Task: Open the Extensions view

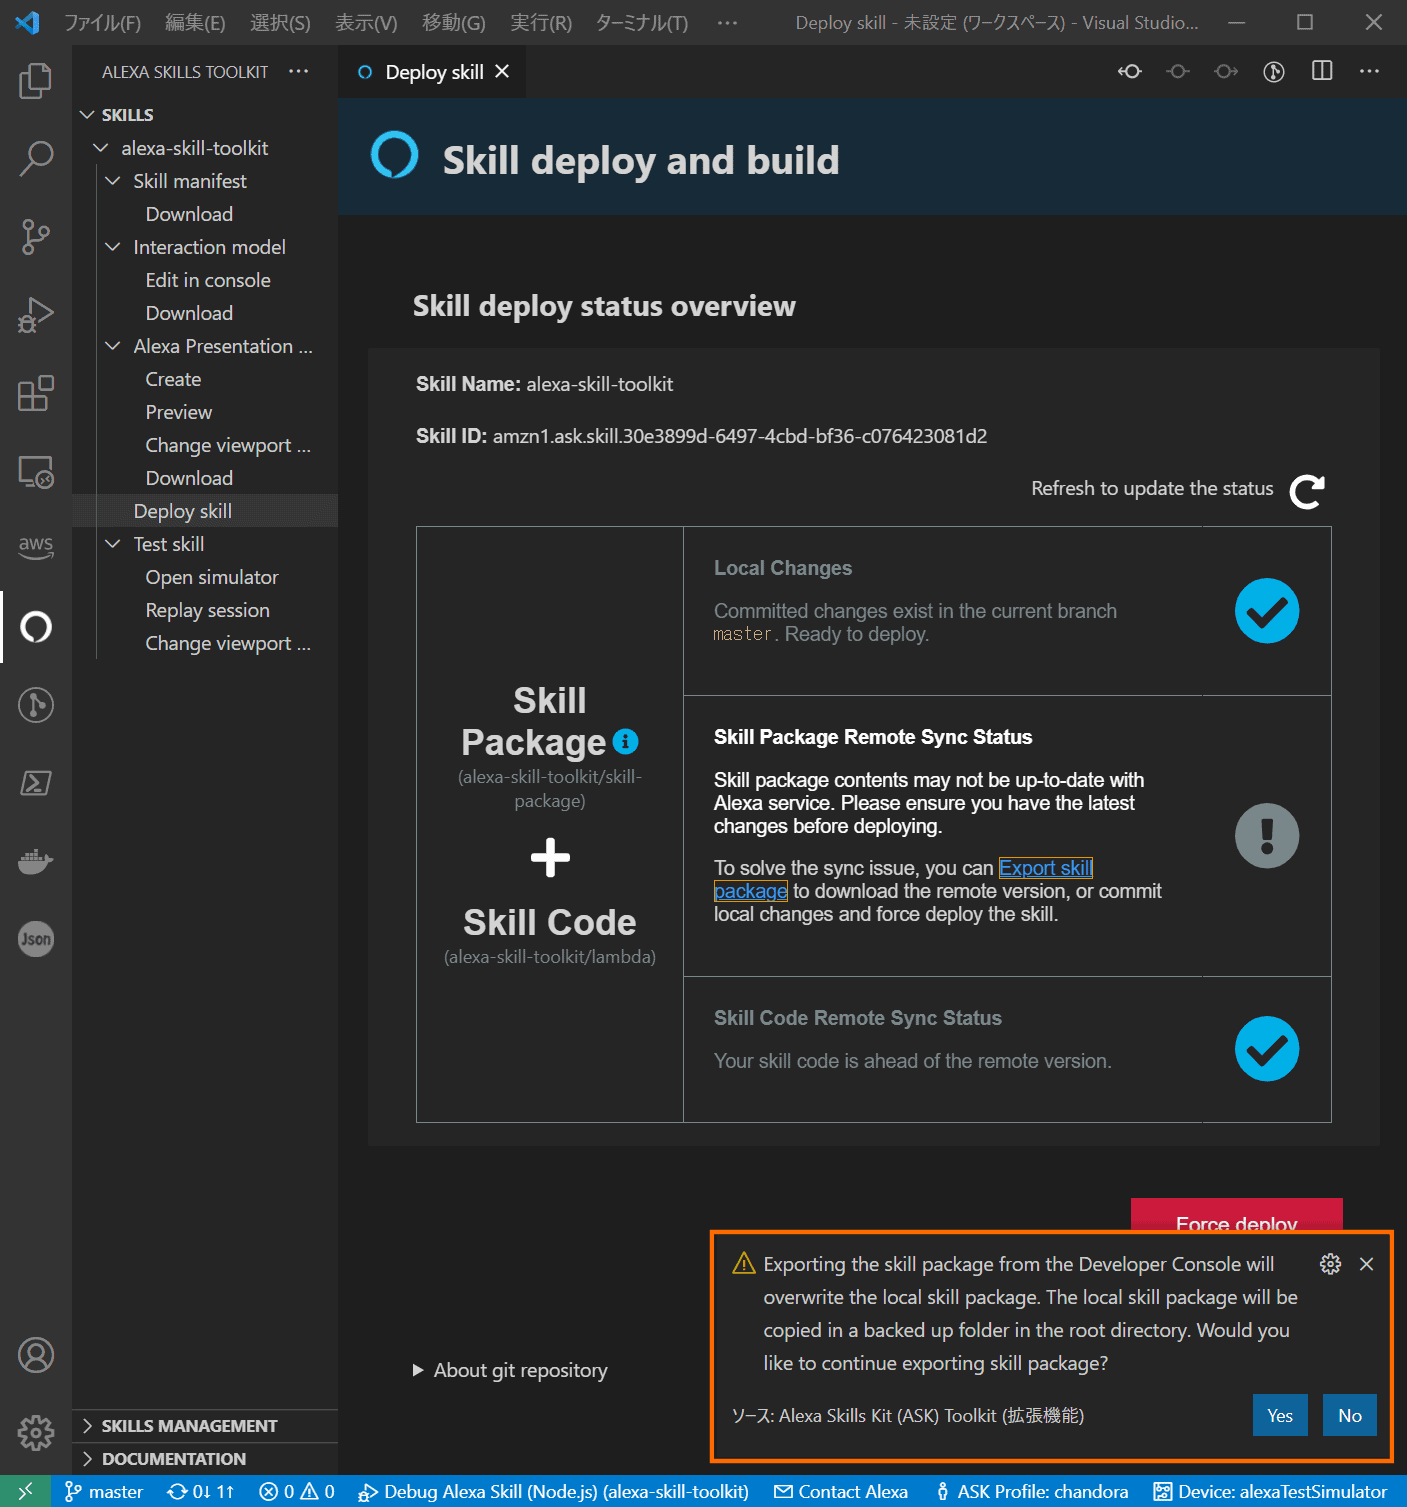Action: (x=36, y=393)
